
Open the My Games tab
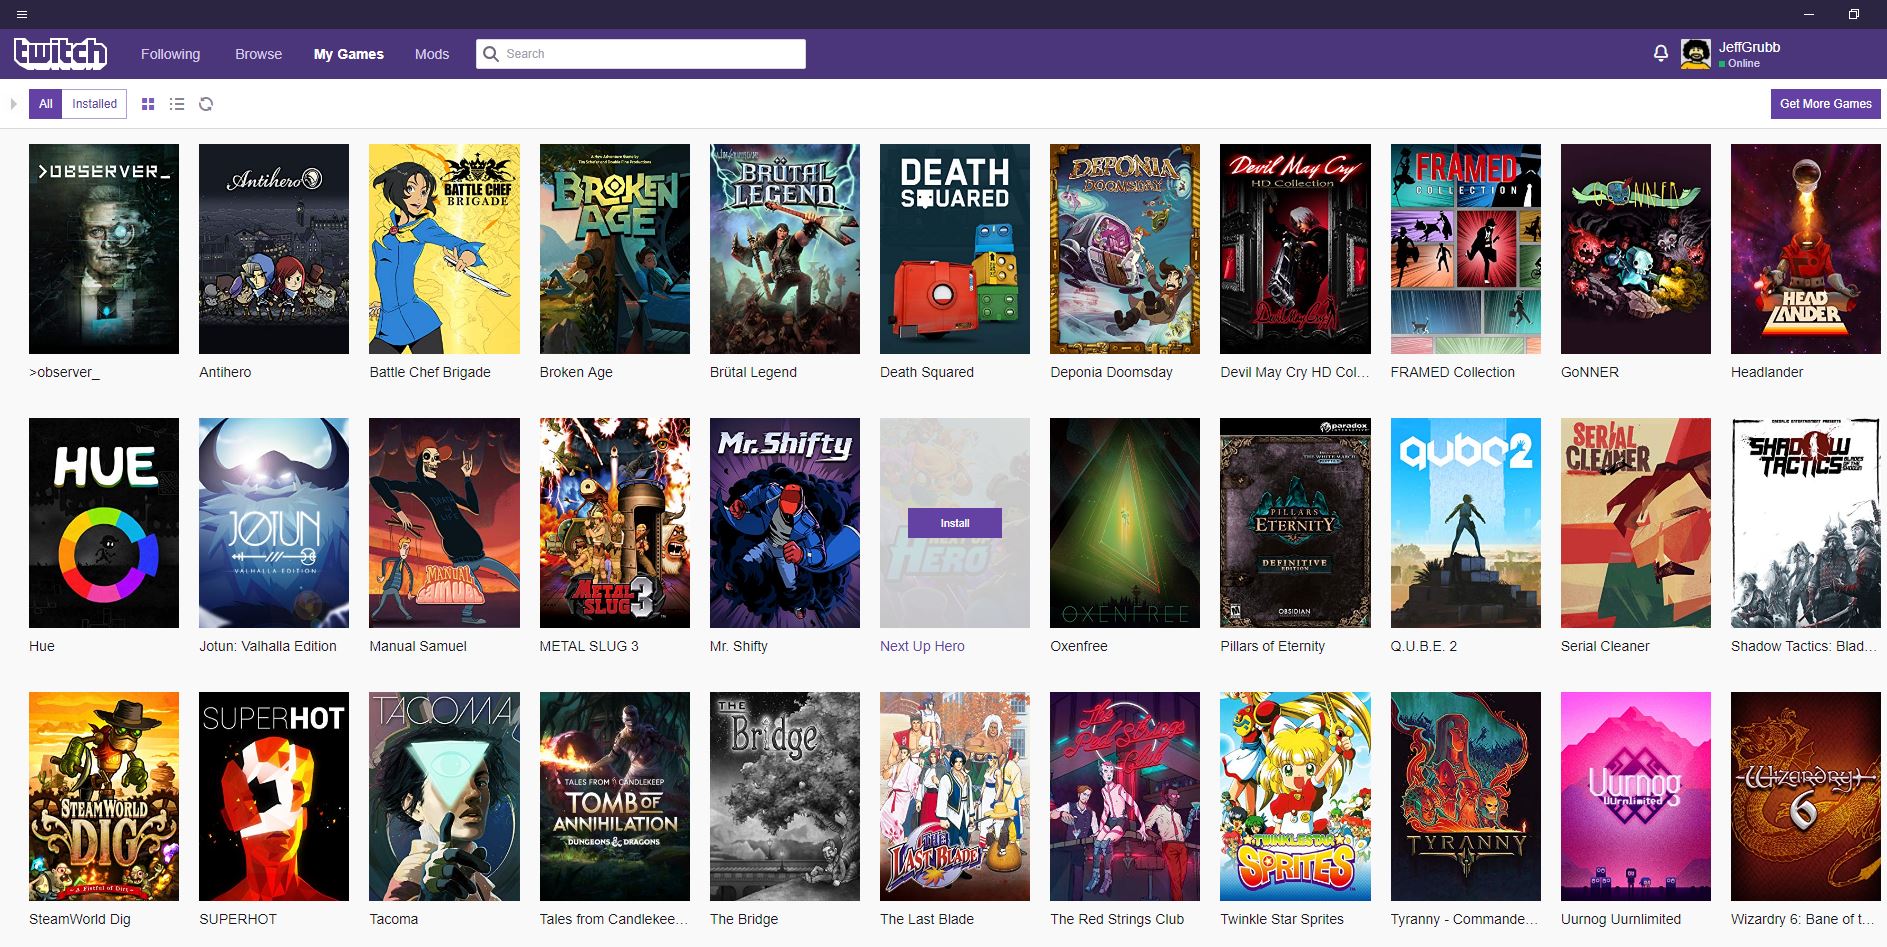tap(348, 54)
